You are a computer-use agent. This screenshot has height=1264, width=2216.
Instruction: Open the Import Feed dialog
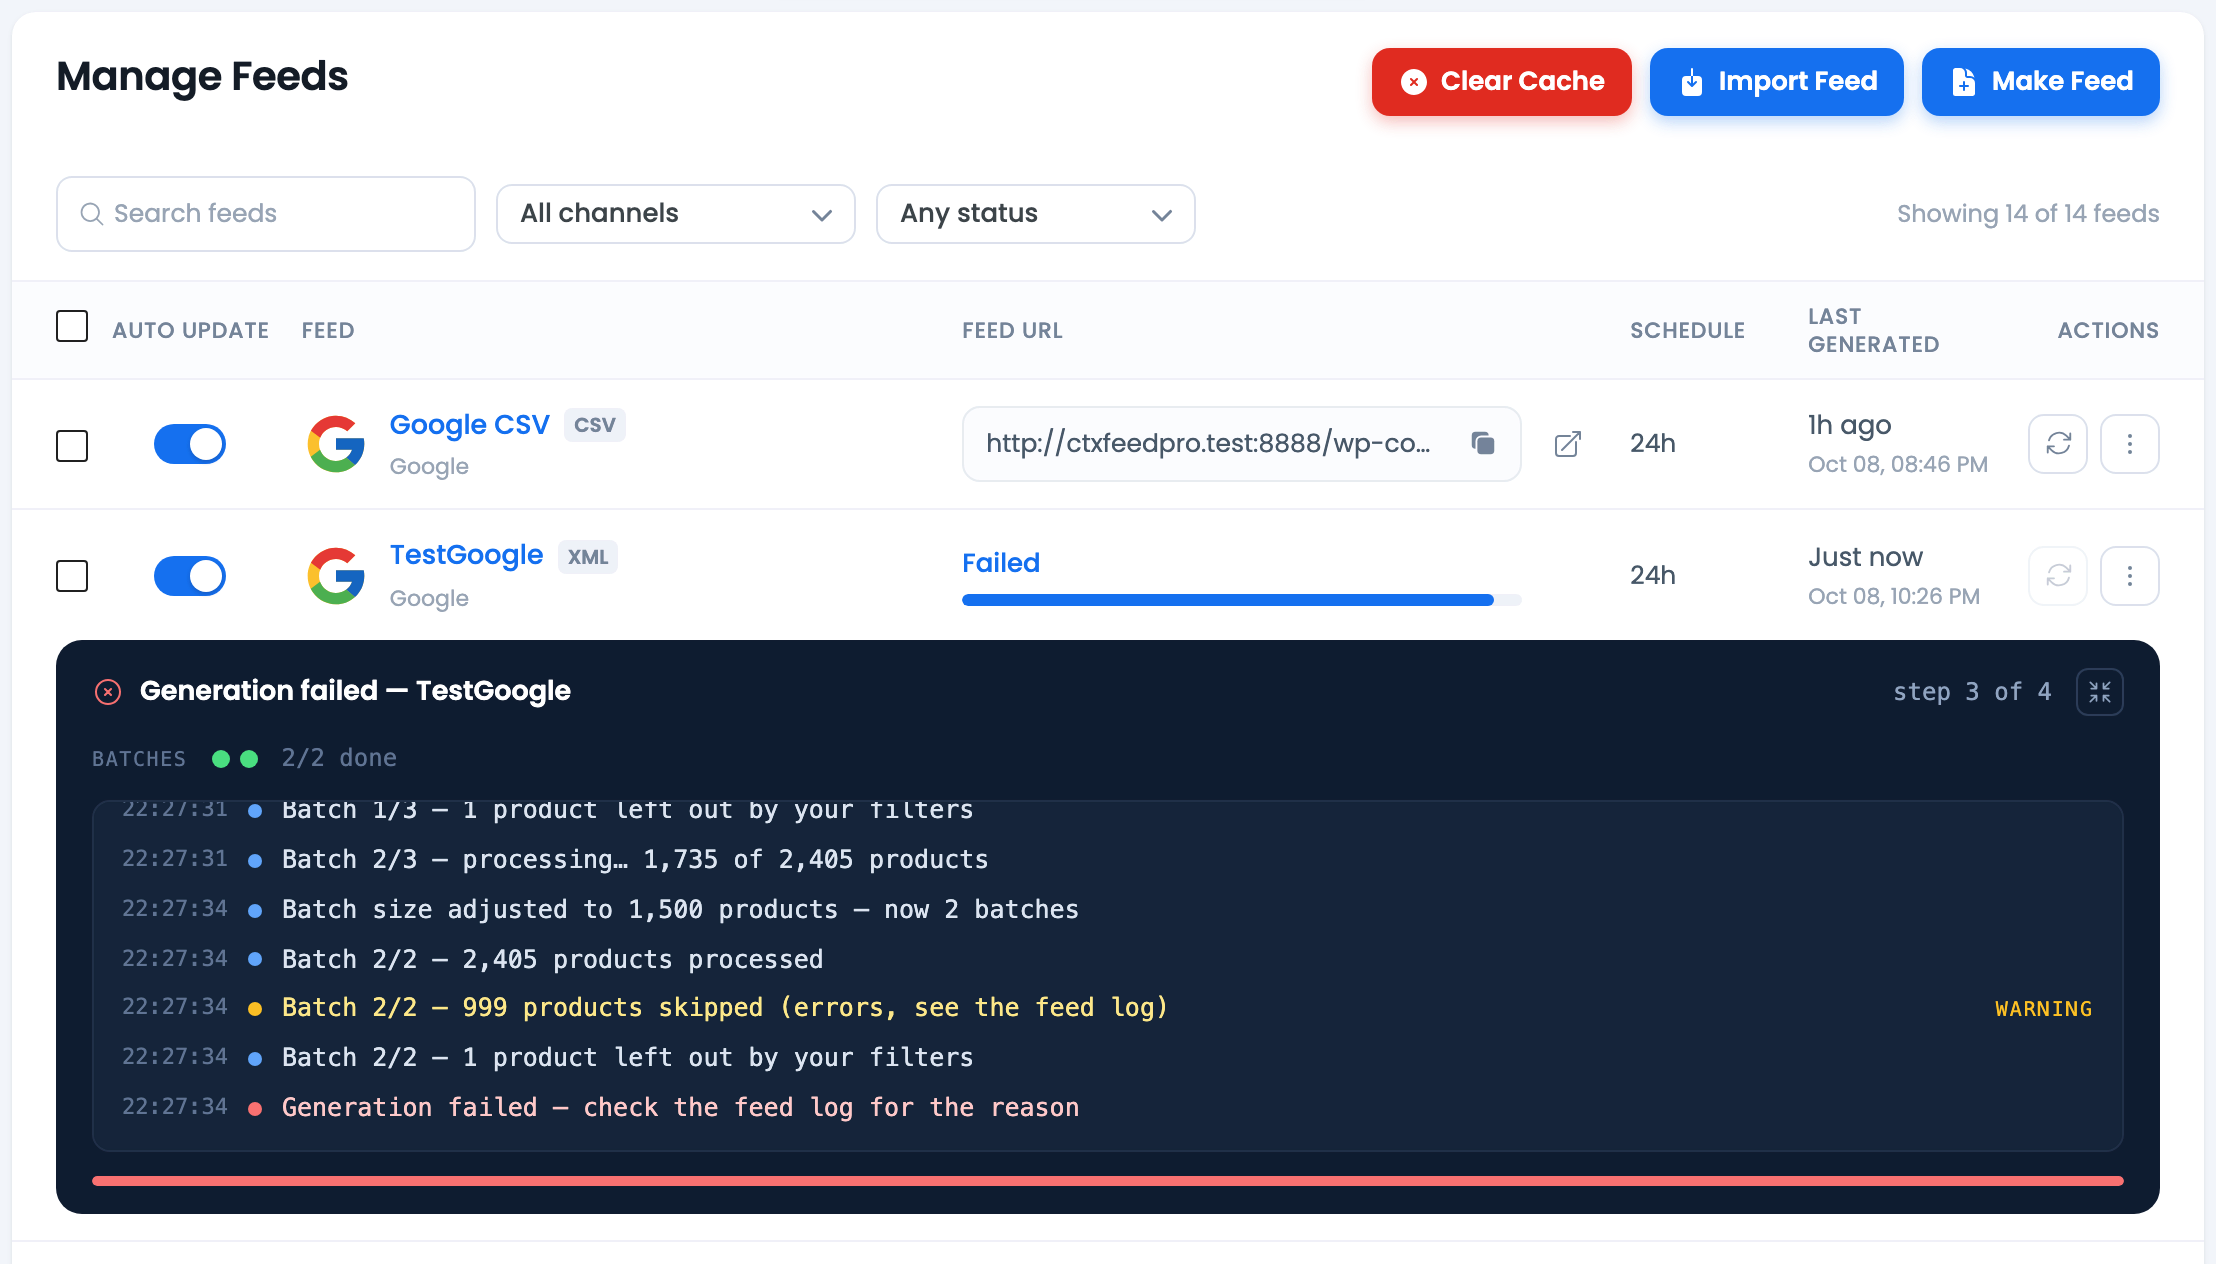coord(1776,82)
